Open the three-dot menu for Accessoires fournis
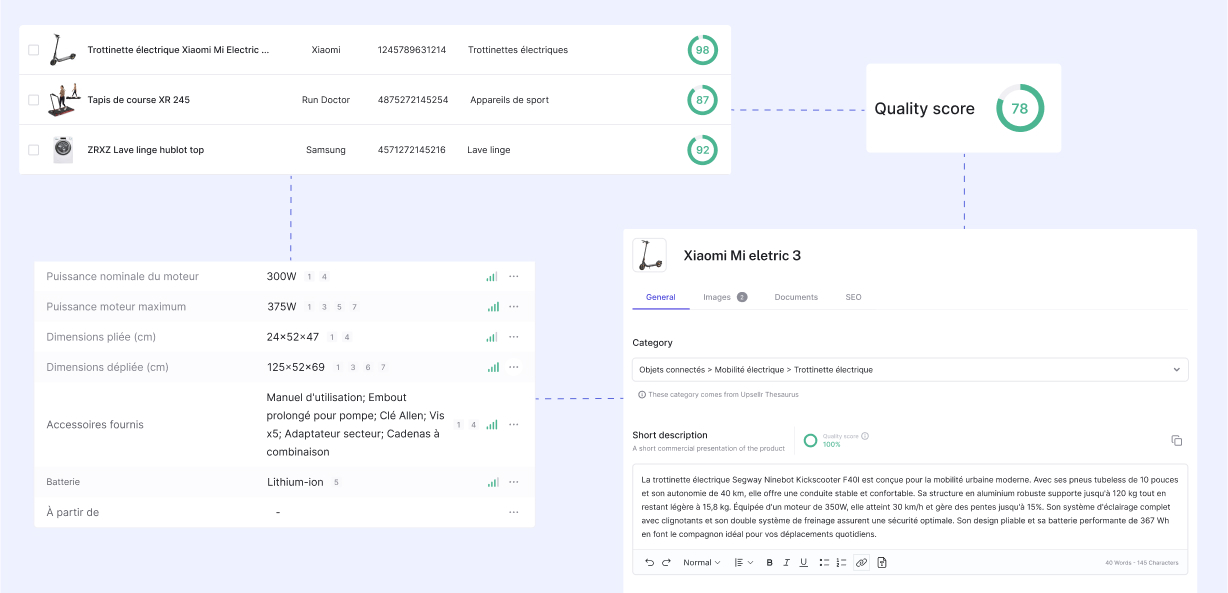 pos(514,425)
